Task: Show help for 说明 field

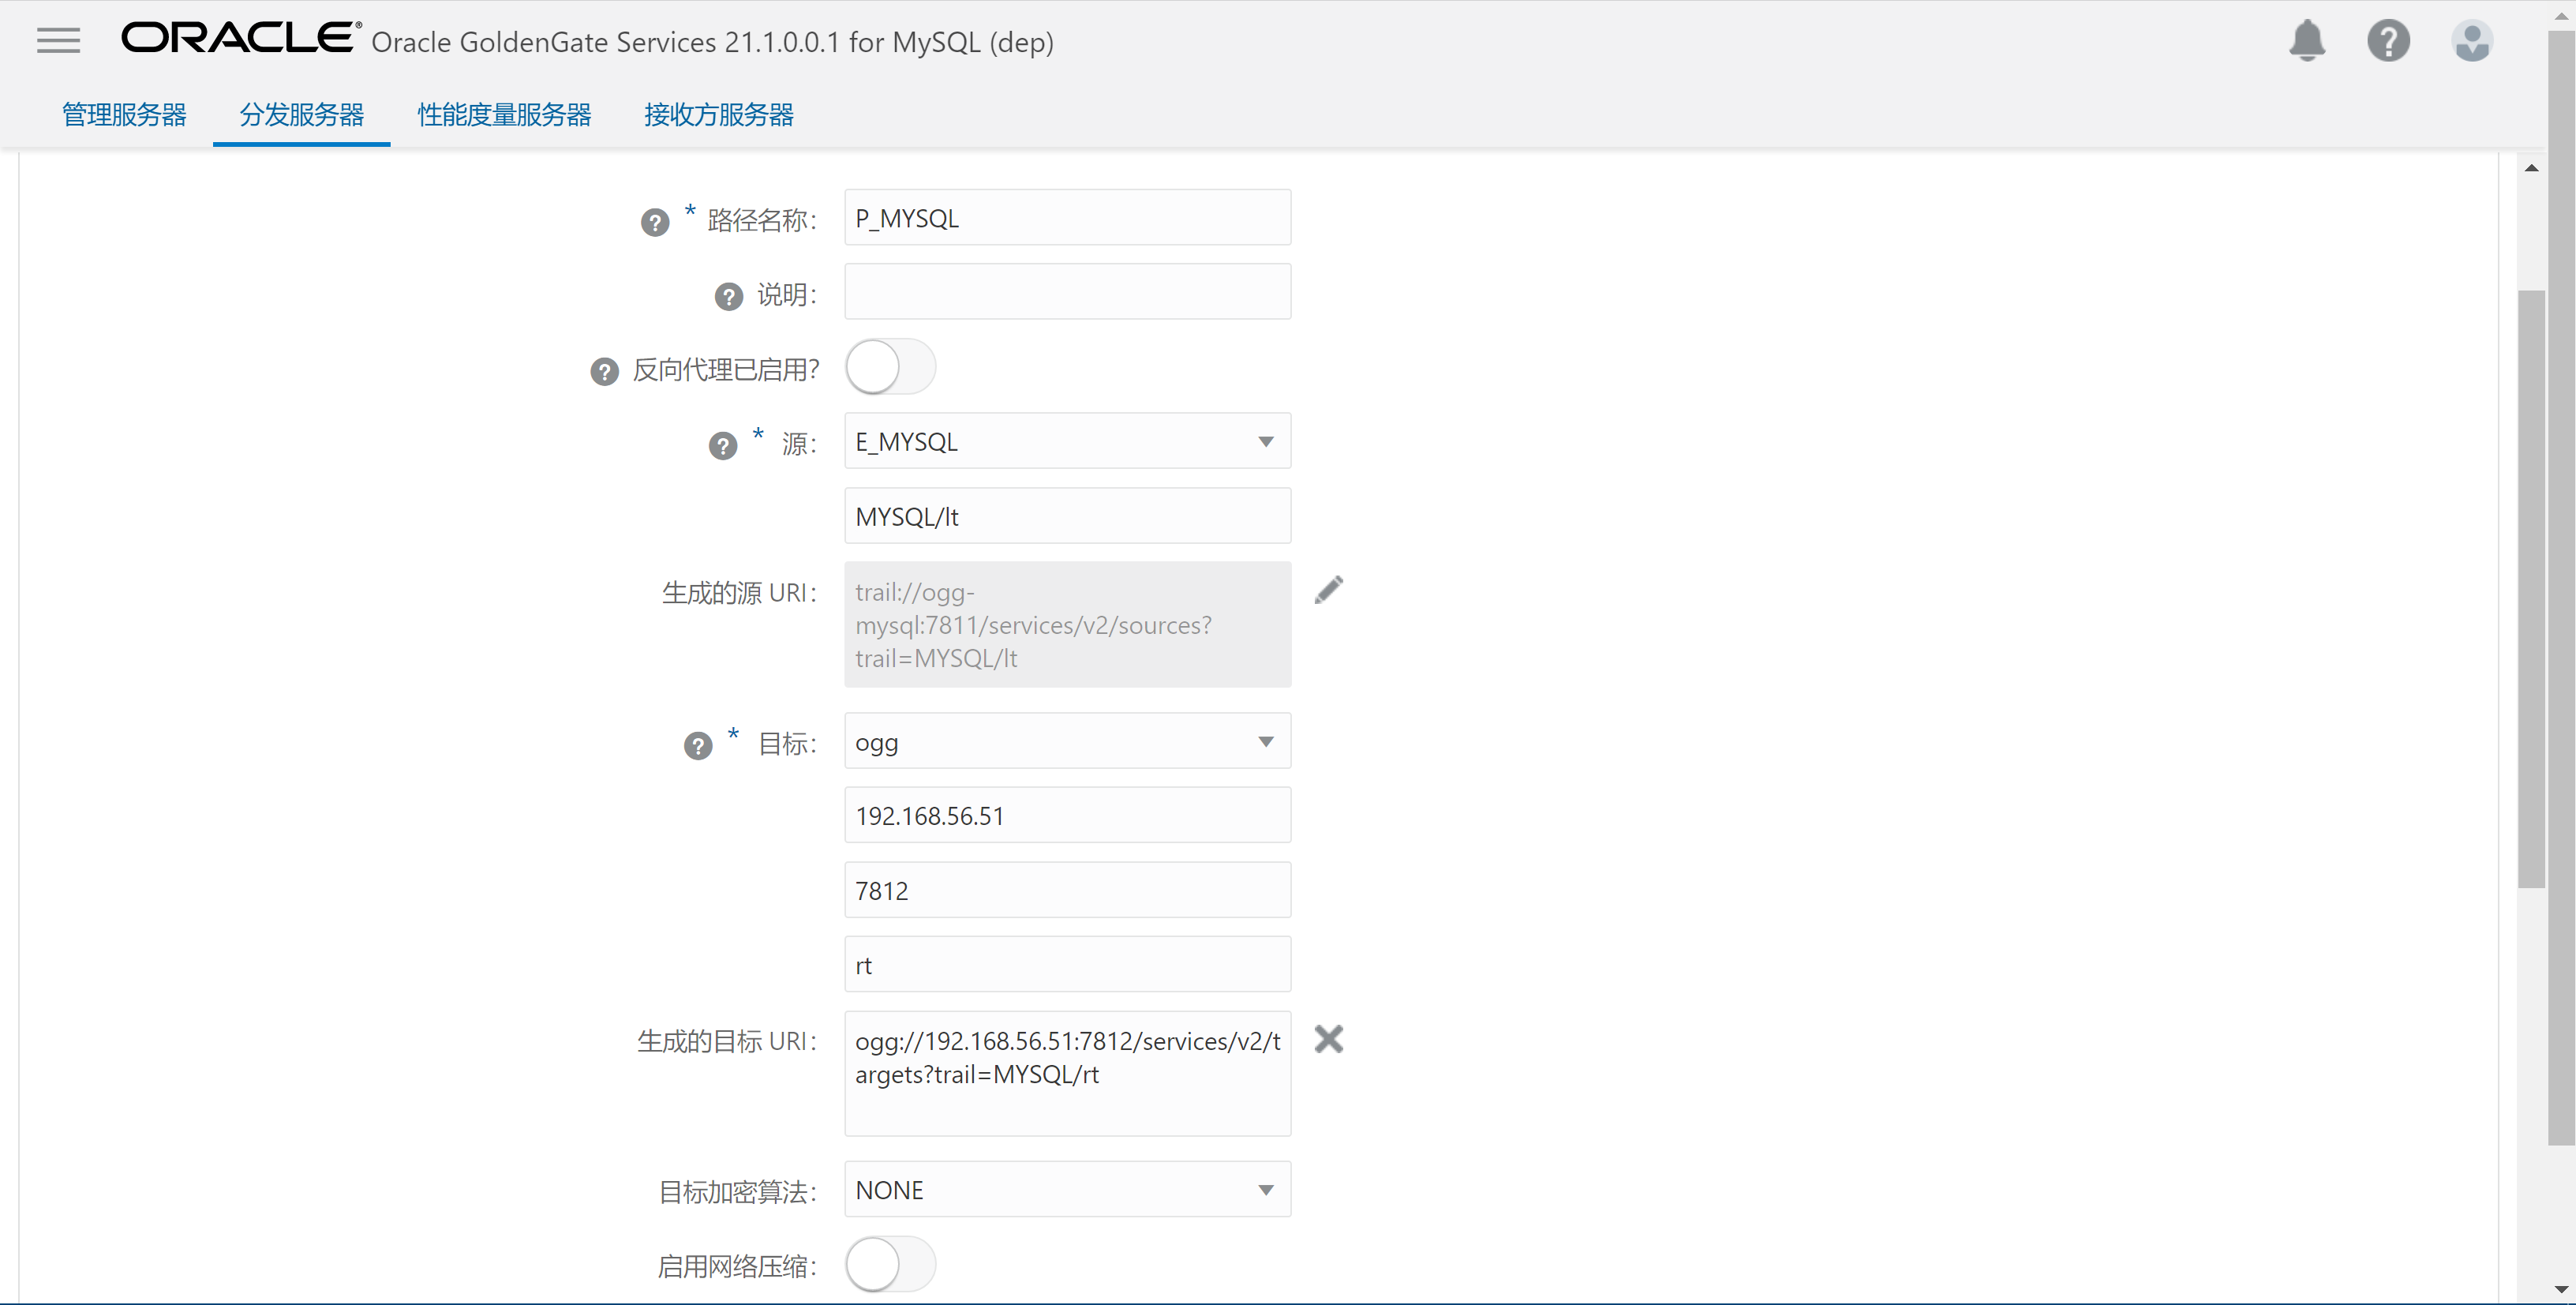Action: point(728,297)
